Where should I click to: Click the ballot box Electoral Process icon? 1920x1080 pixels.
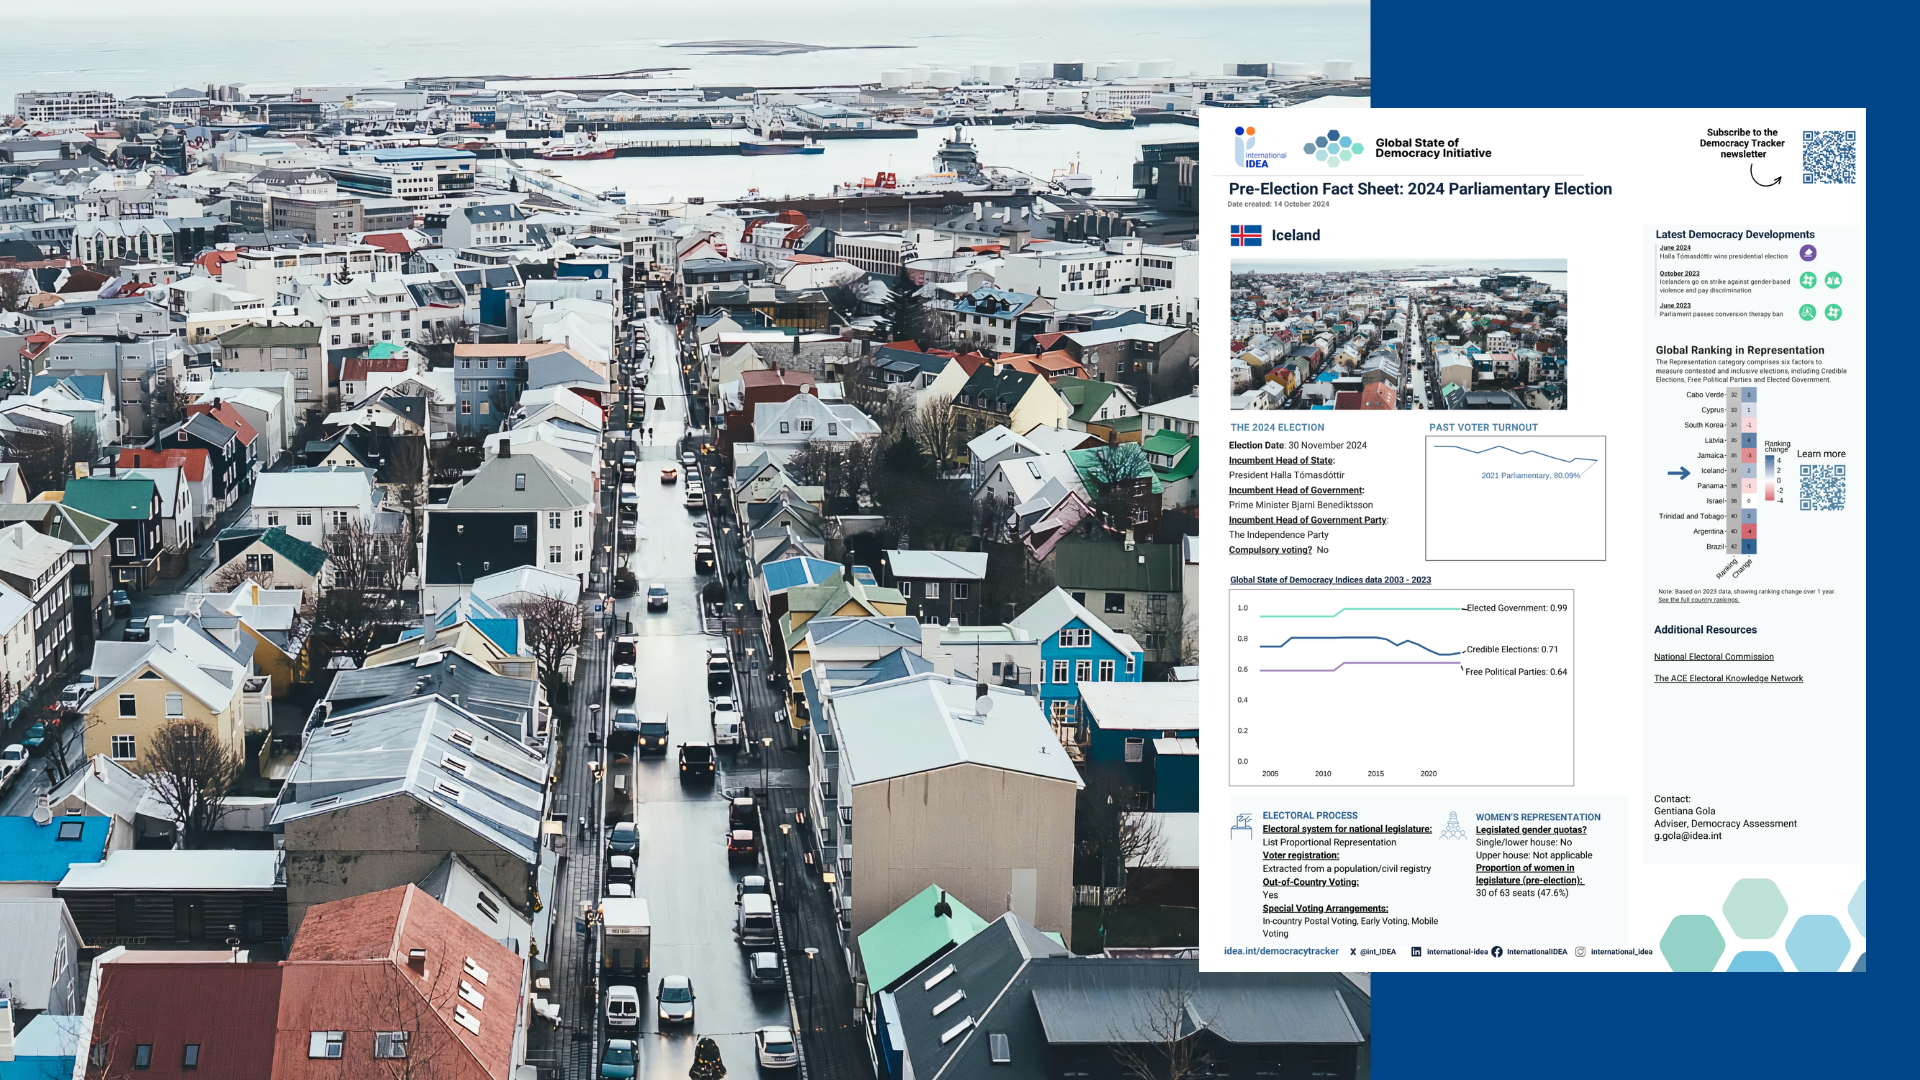(1242, 826)
